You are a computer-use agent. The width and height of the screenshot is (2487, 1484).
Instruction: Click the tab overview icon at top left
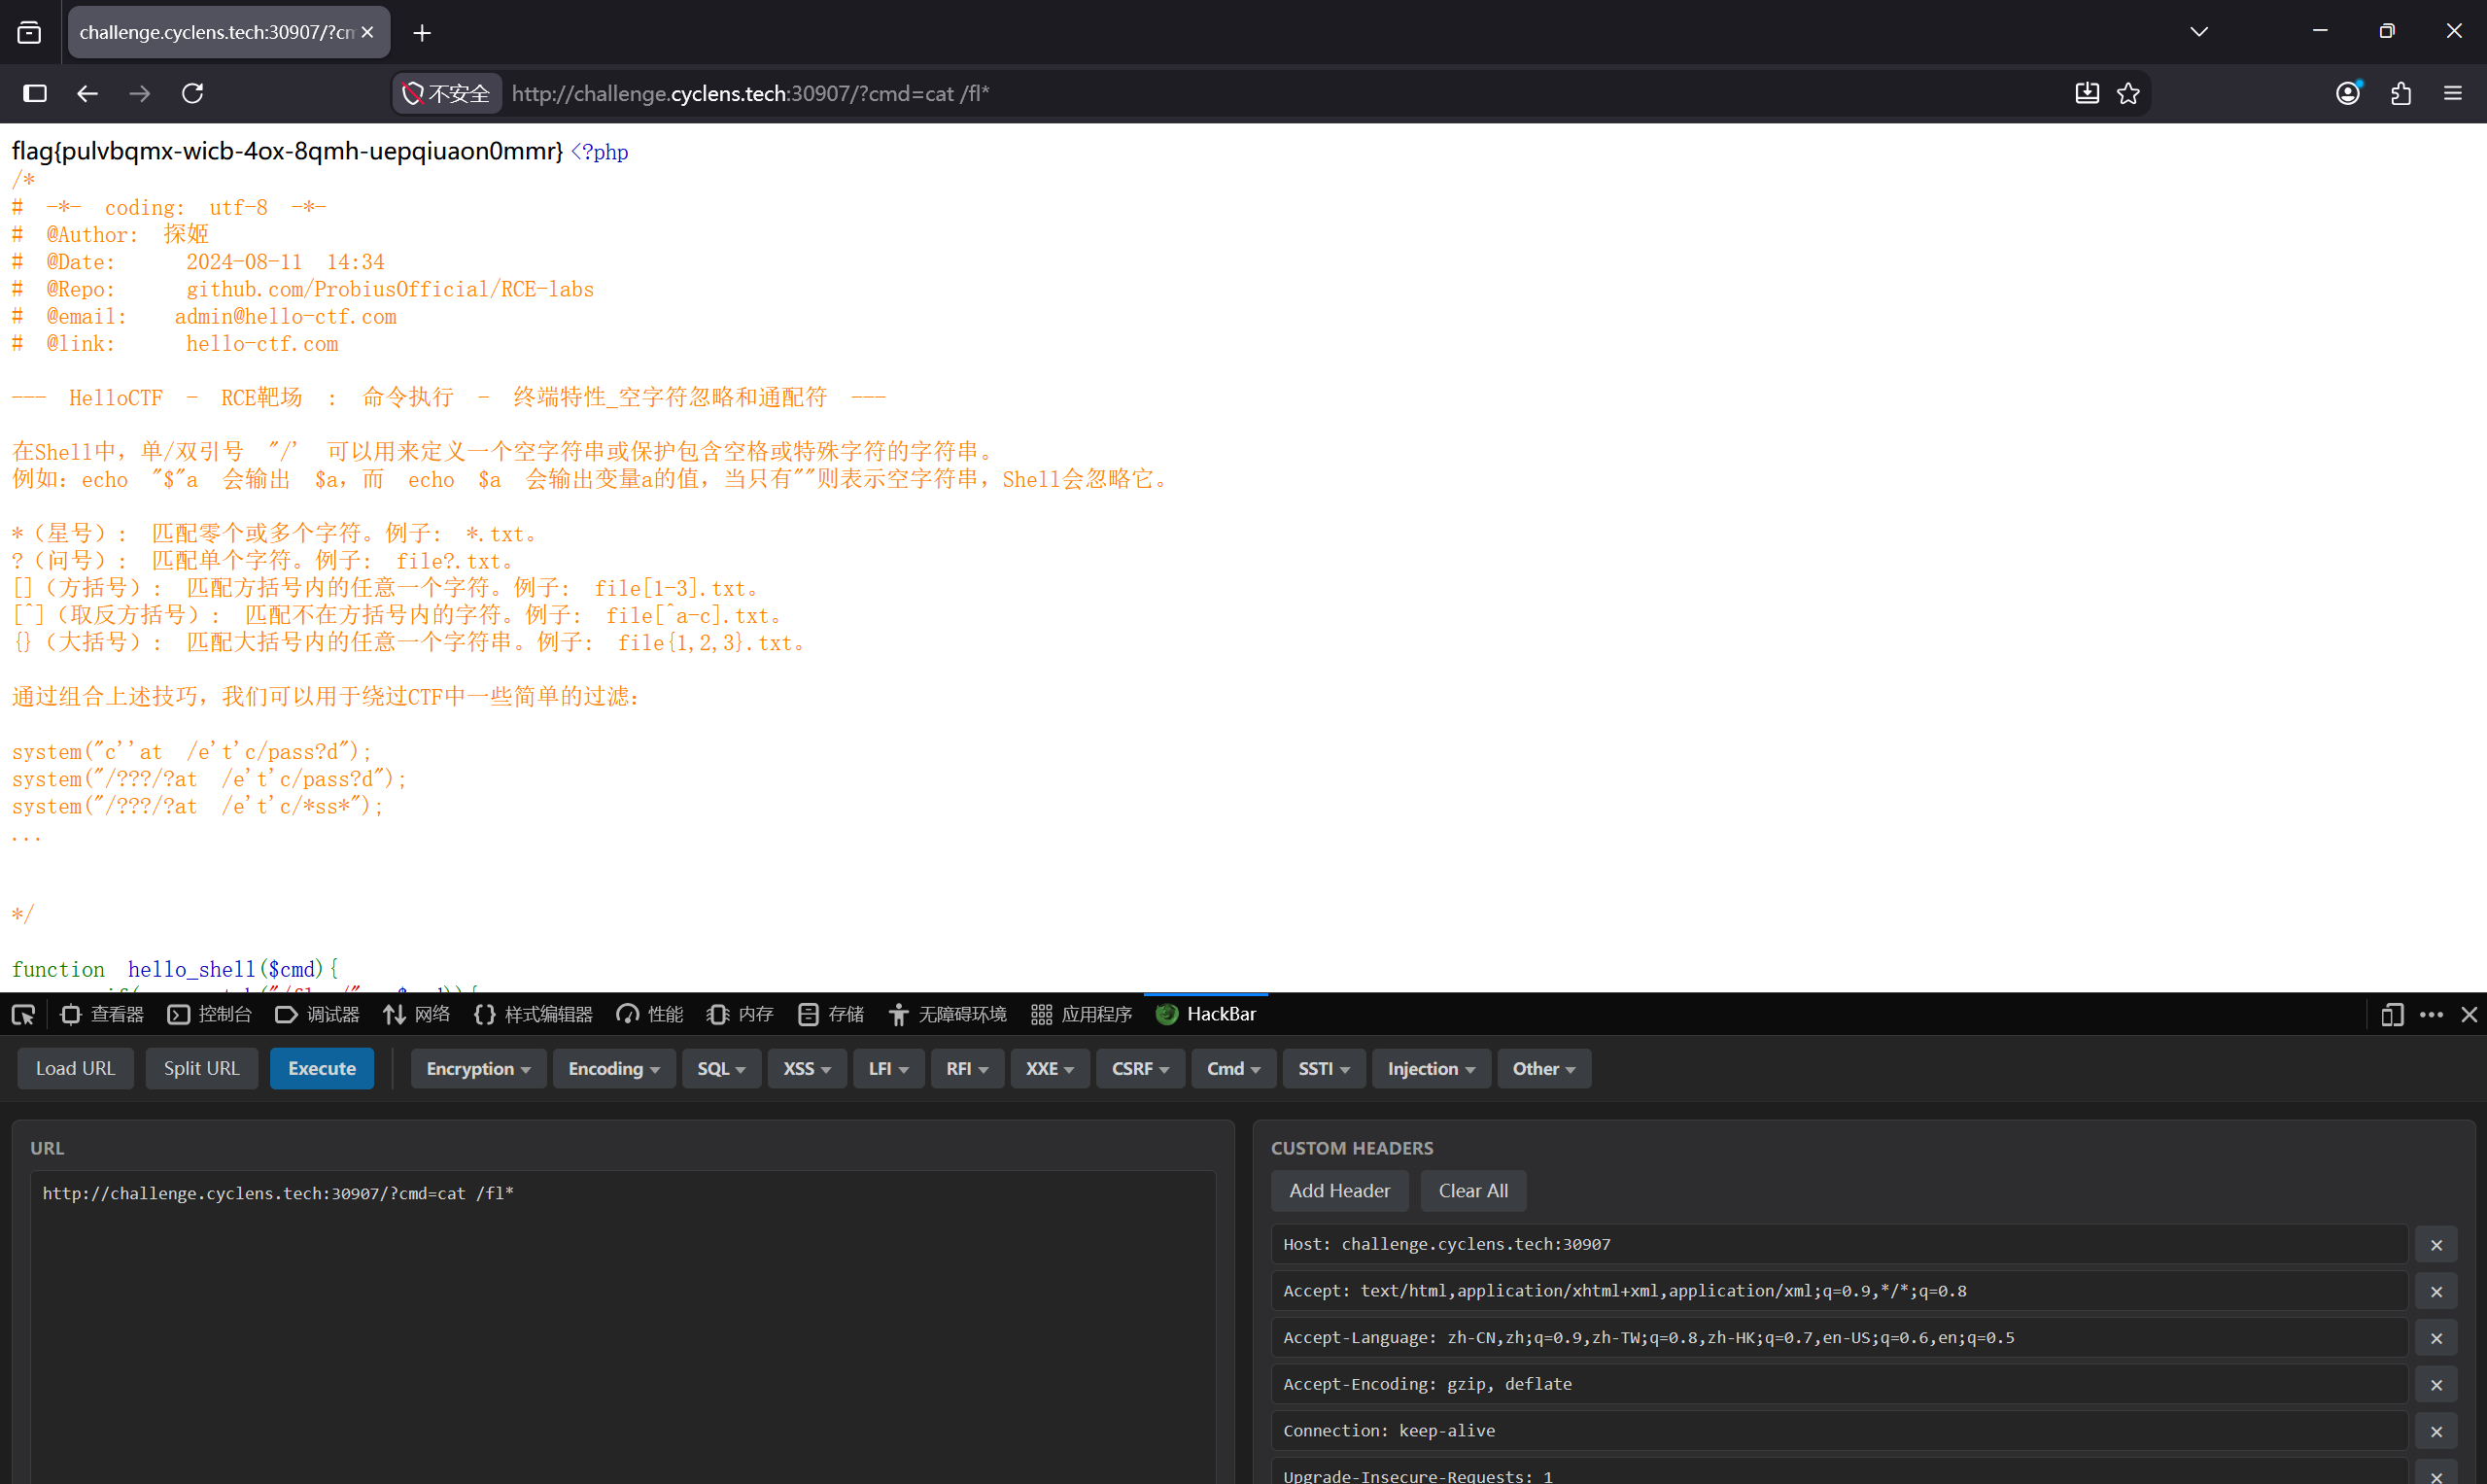30,33
